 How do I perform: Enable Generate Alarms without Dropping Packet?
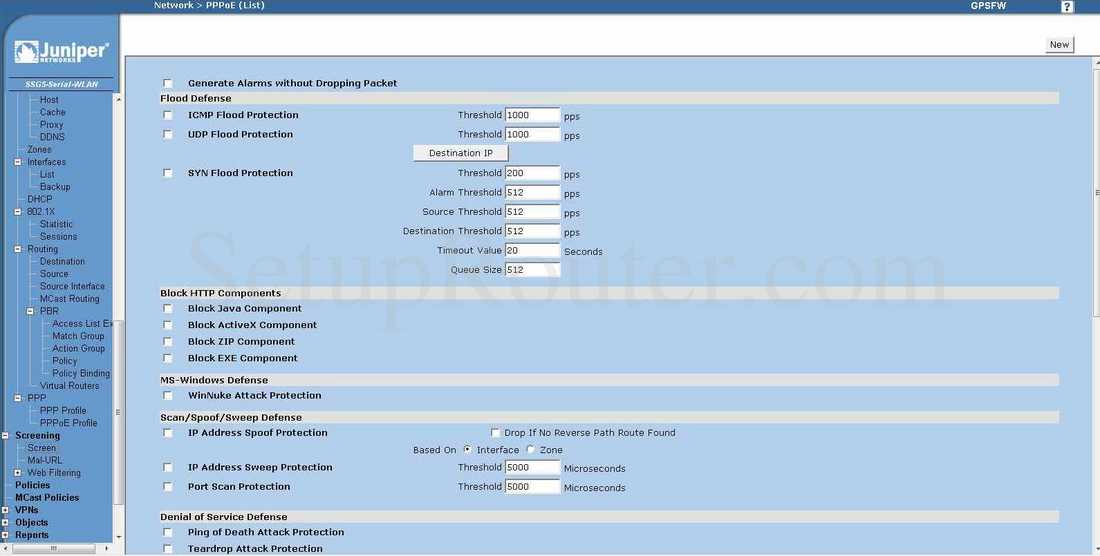pyautogui.click(x=168, y=83)
